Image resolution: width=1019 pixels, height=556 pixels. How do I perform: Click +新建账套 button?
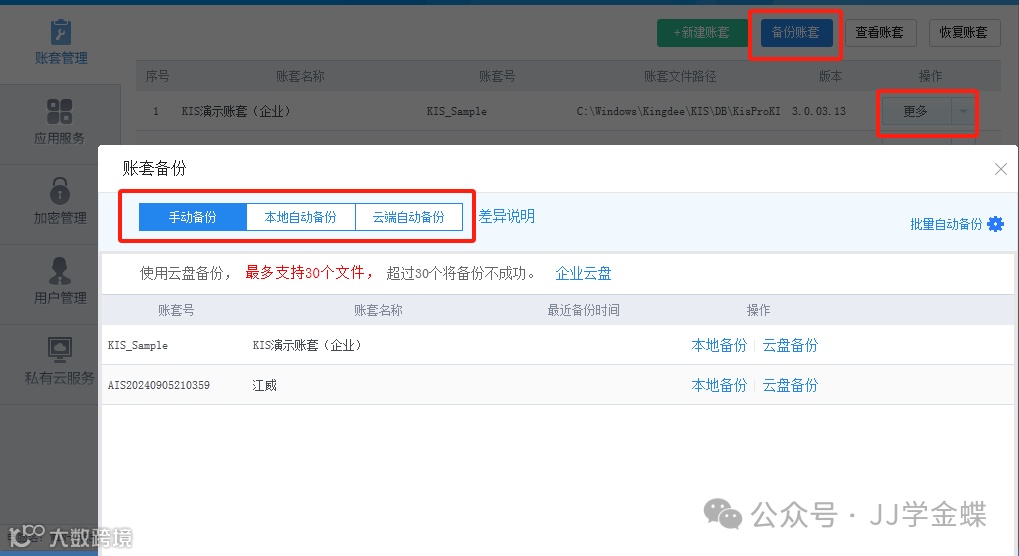(702, 32)
